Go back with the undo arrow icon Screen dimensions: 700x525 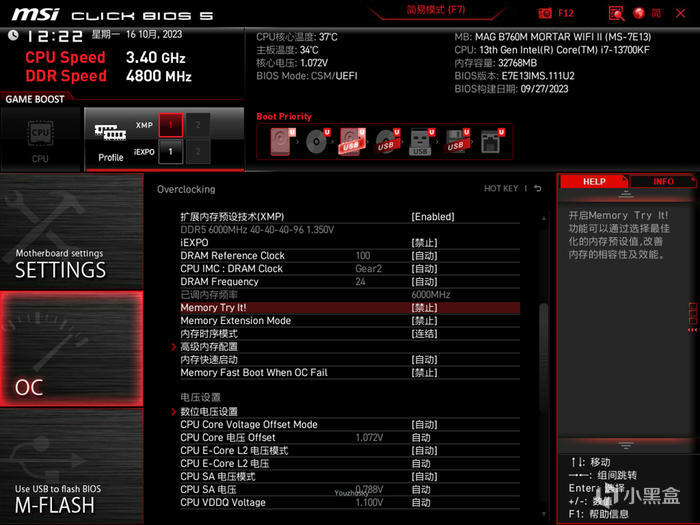click(x=538, y=189)
